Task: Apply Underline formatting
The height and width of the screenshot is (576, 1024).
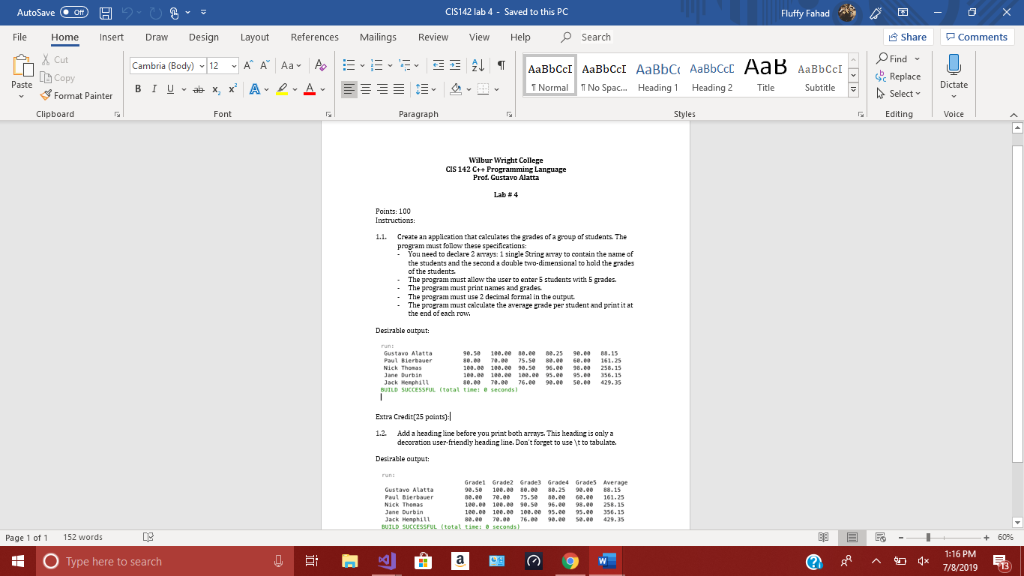Action: pyautogui.click(x=170, y=89)
